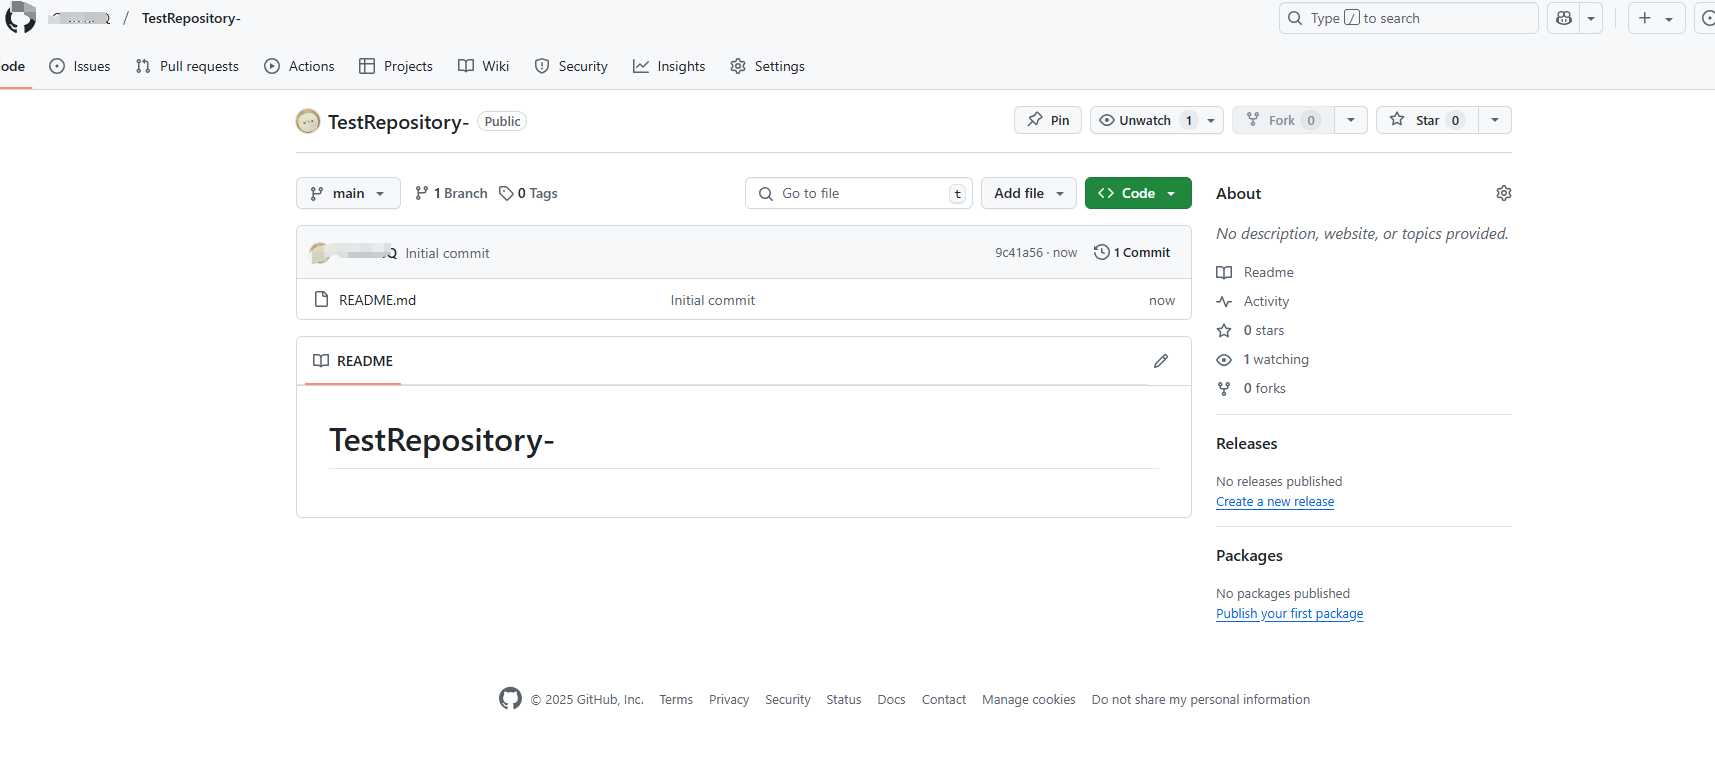
Task: Open commit hash 9c41a56
Action: point(1018,253)
